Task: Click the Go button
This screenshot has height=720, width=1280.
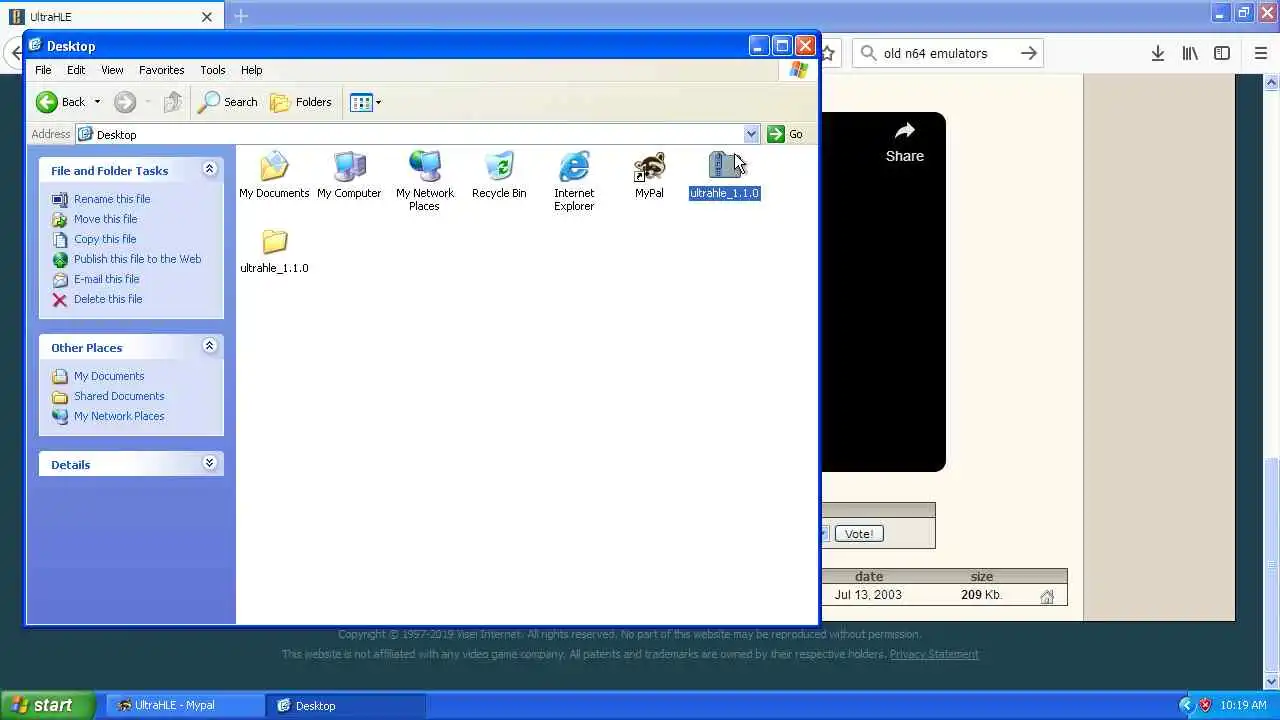Action: click(786, 134)
